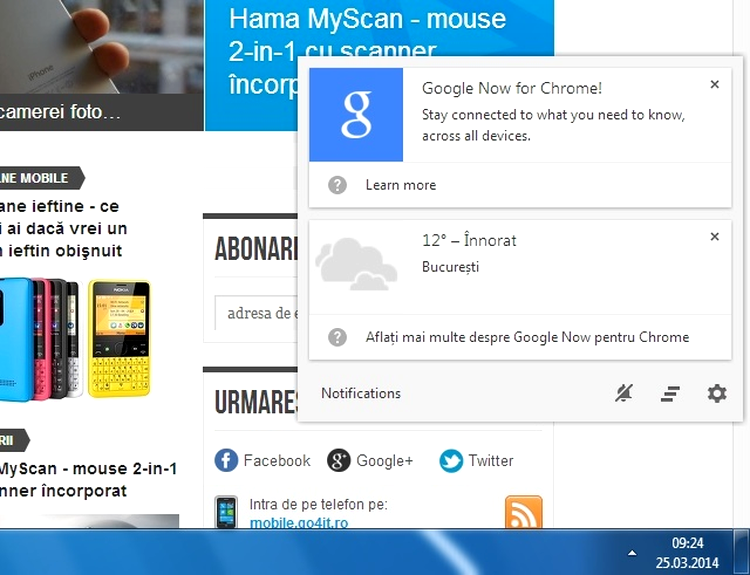This screenshot has width=750, height=575.
Task: Toggle do not disturb bell icon
Action: [624, 393]
